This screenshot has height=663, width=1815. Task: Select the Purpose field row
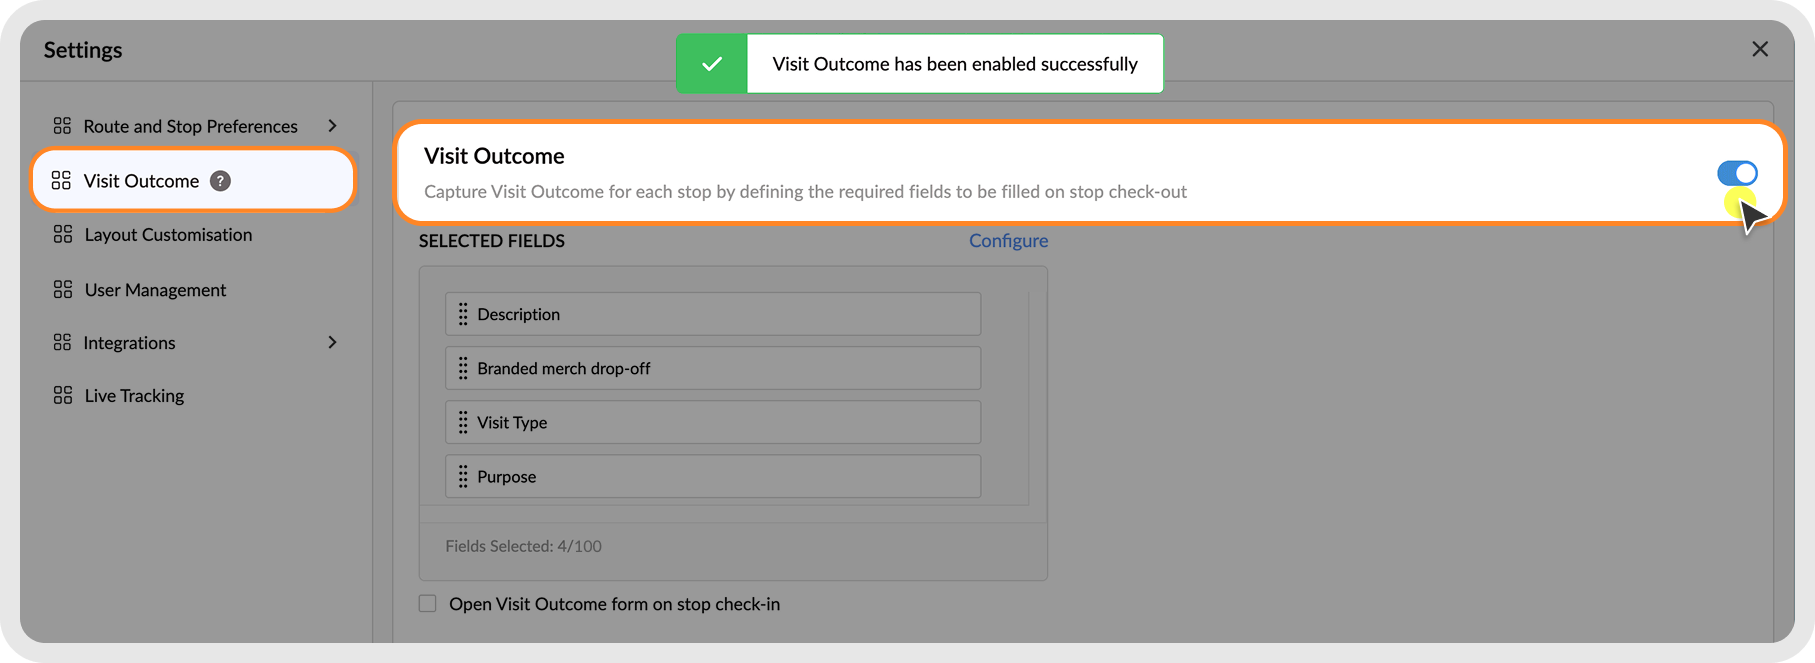click(x=712, y=477)
